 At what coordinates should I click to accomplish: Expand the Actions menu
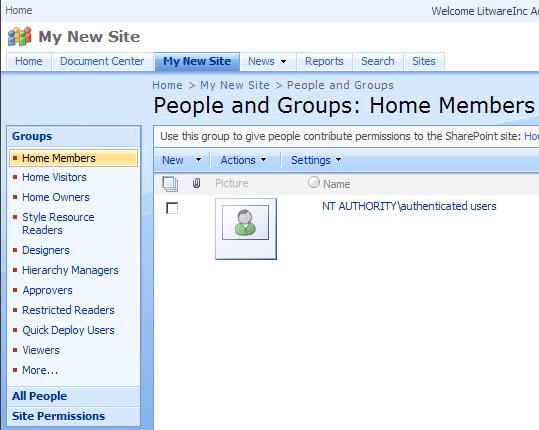243,160
